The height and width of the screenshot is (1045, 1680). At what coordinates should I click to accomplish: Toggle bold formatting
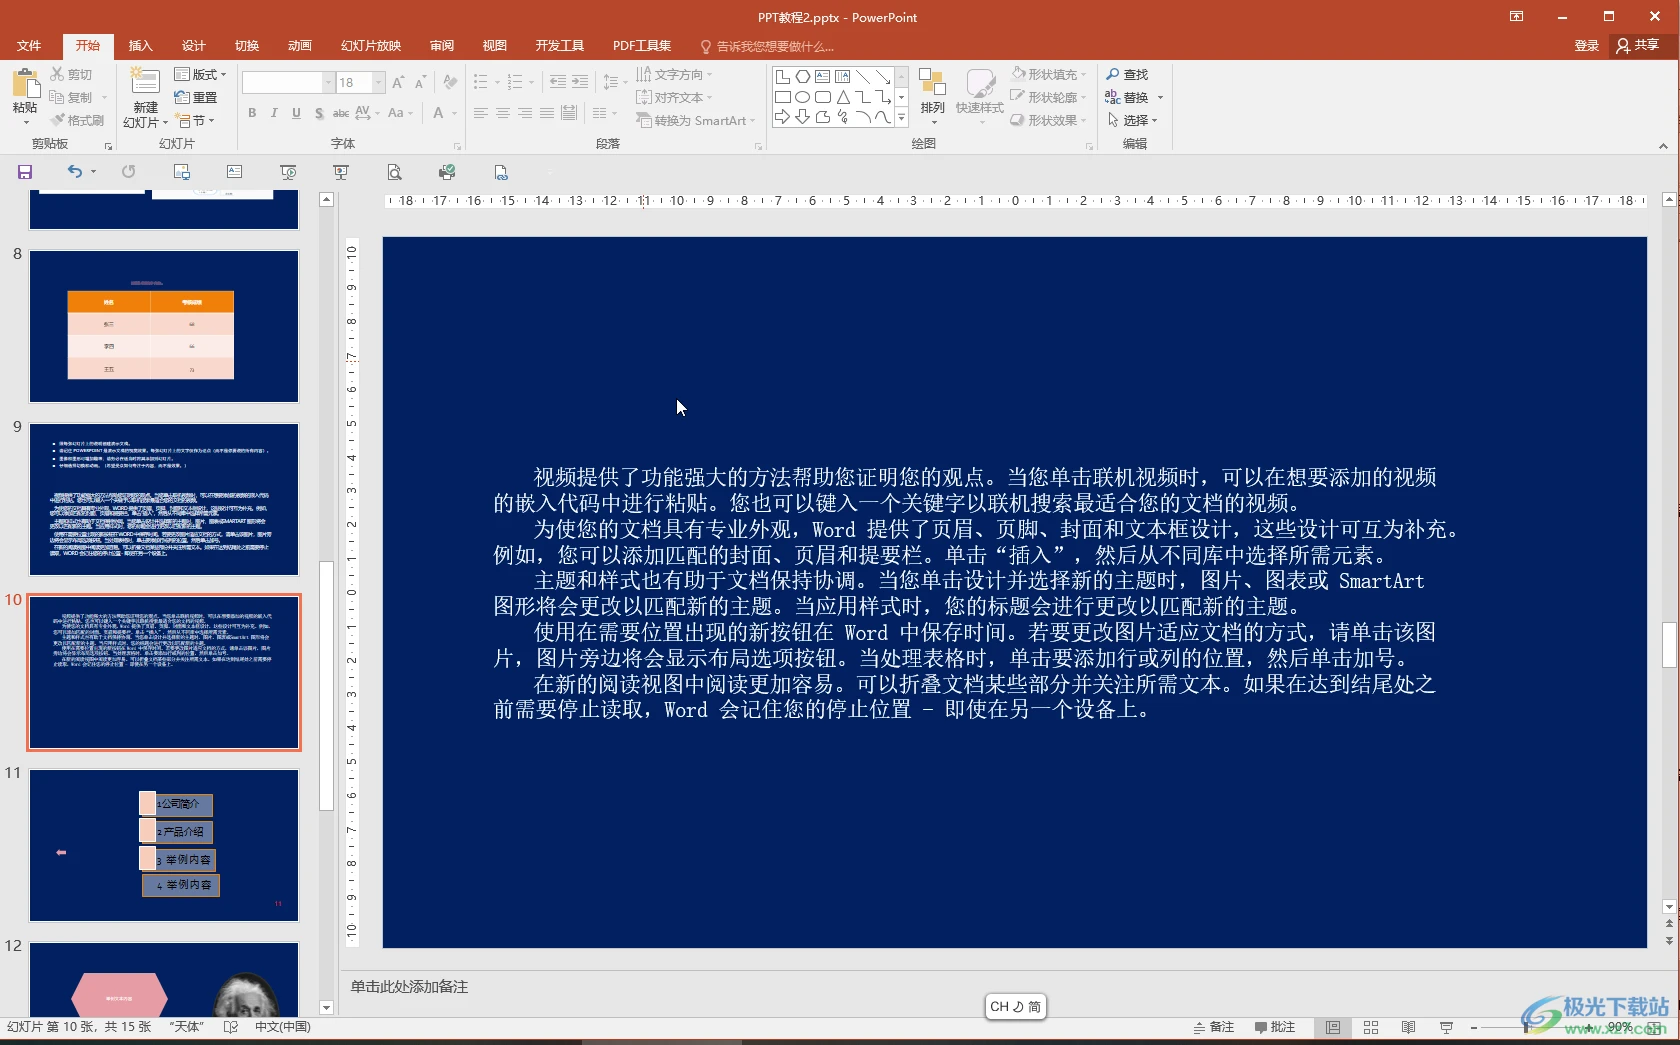tap(252, 113)
